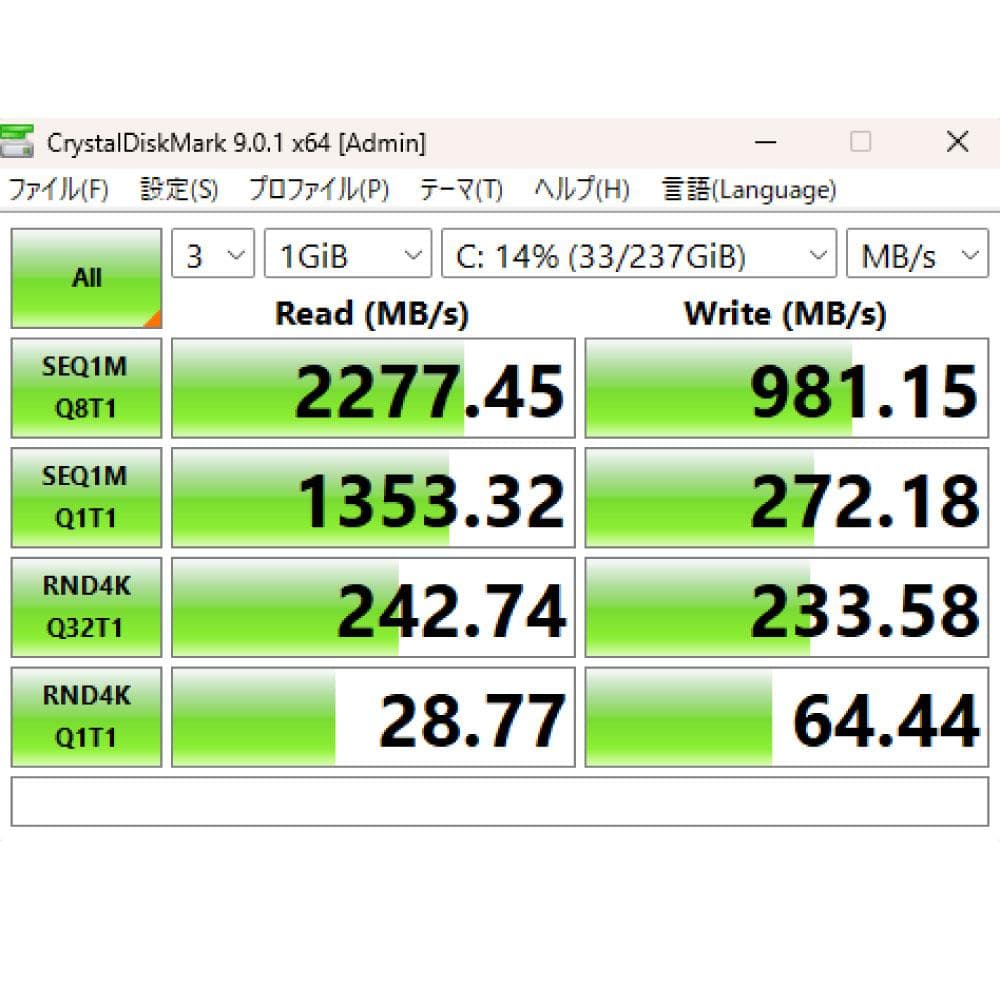Run the RND4K Q1T1 benchmark test
The height and width of the screenshot is (1000, 1000).
click(85, 717)
